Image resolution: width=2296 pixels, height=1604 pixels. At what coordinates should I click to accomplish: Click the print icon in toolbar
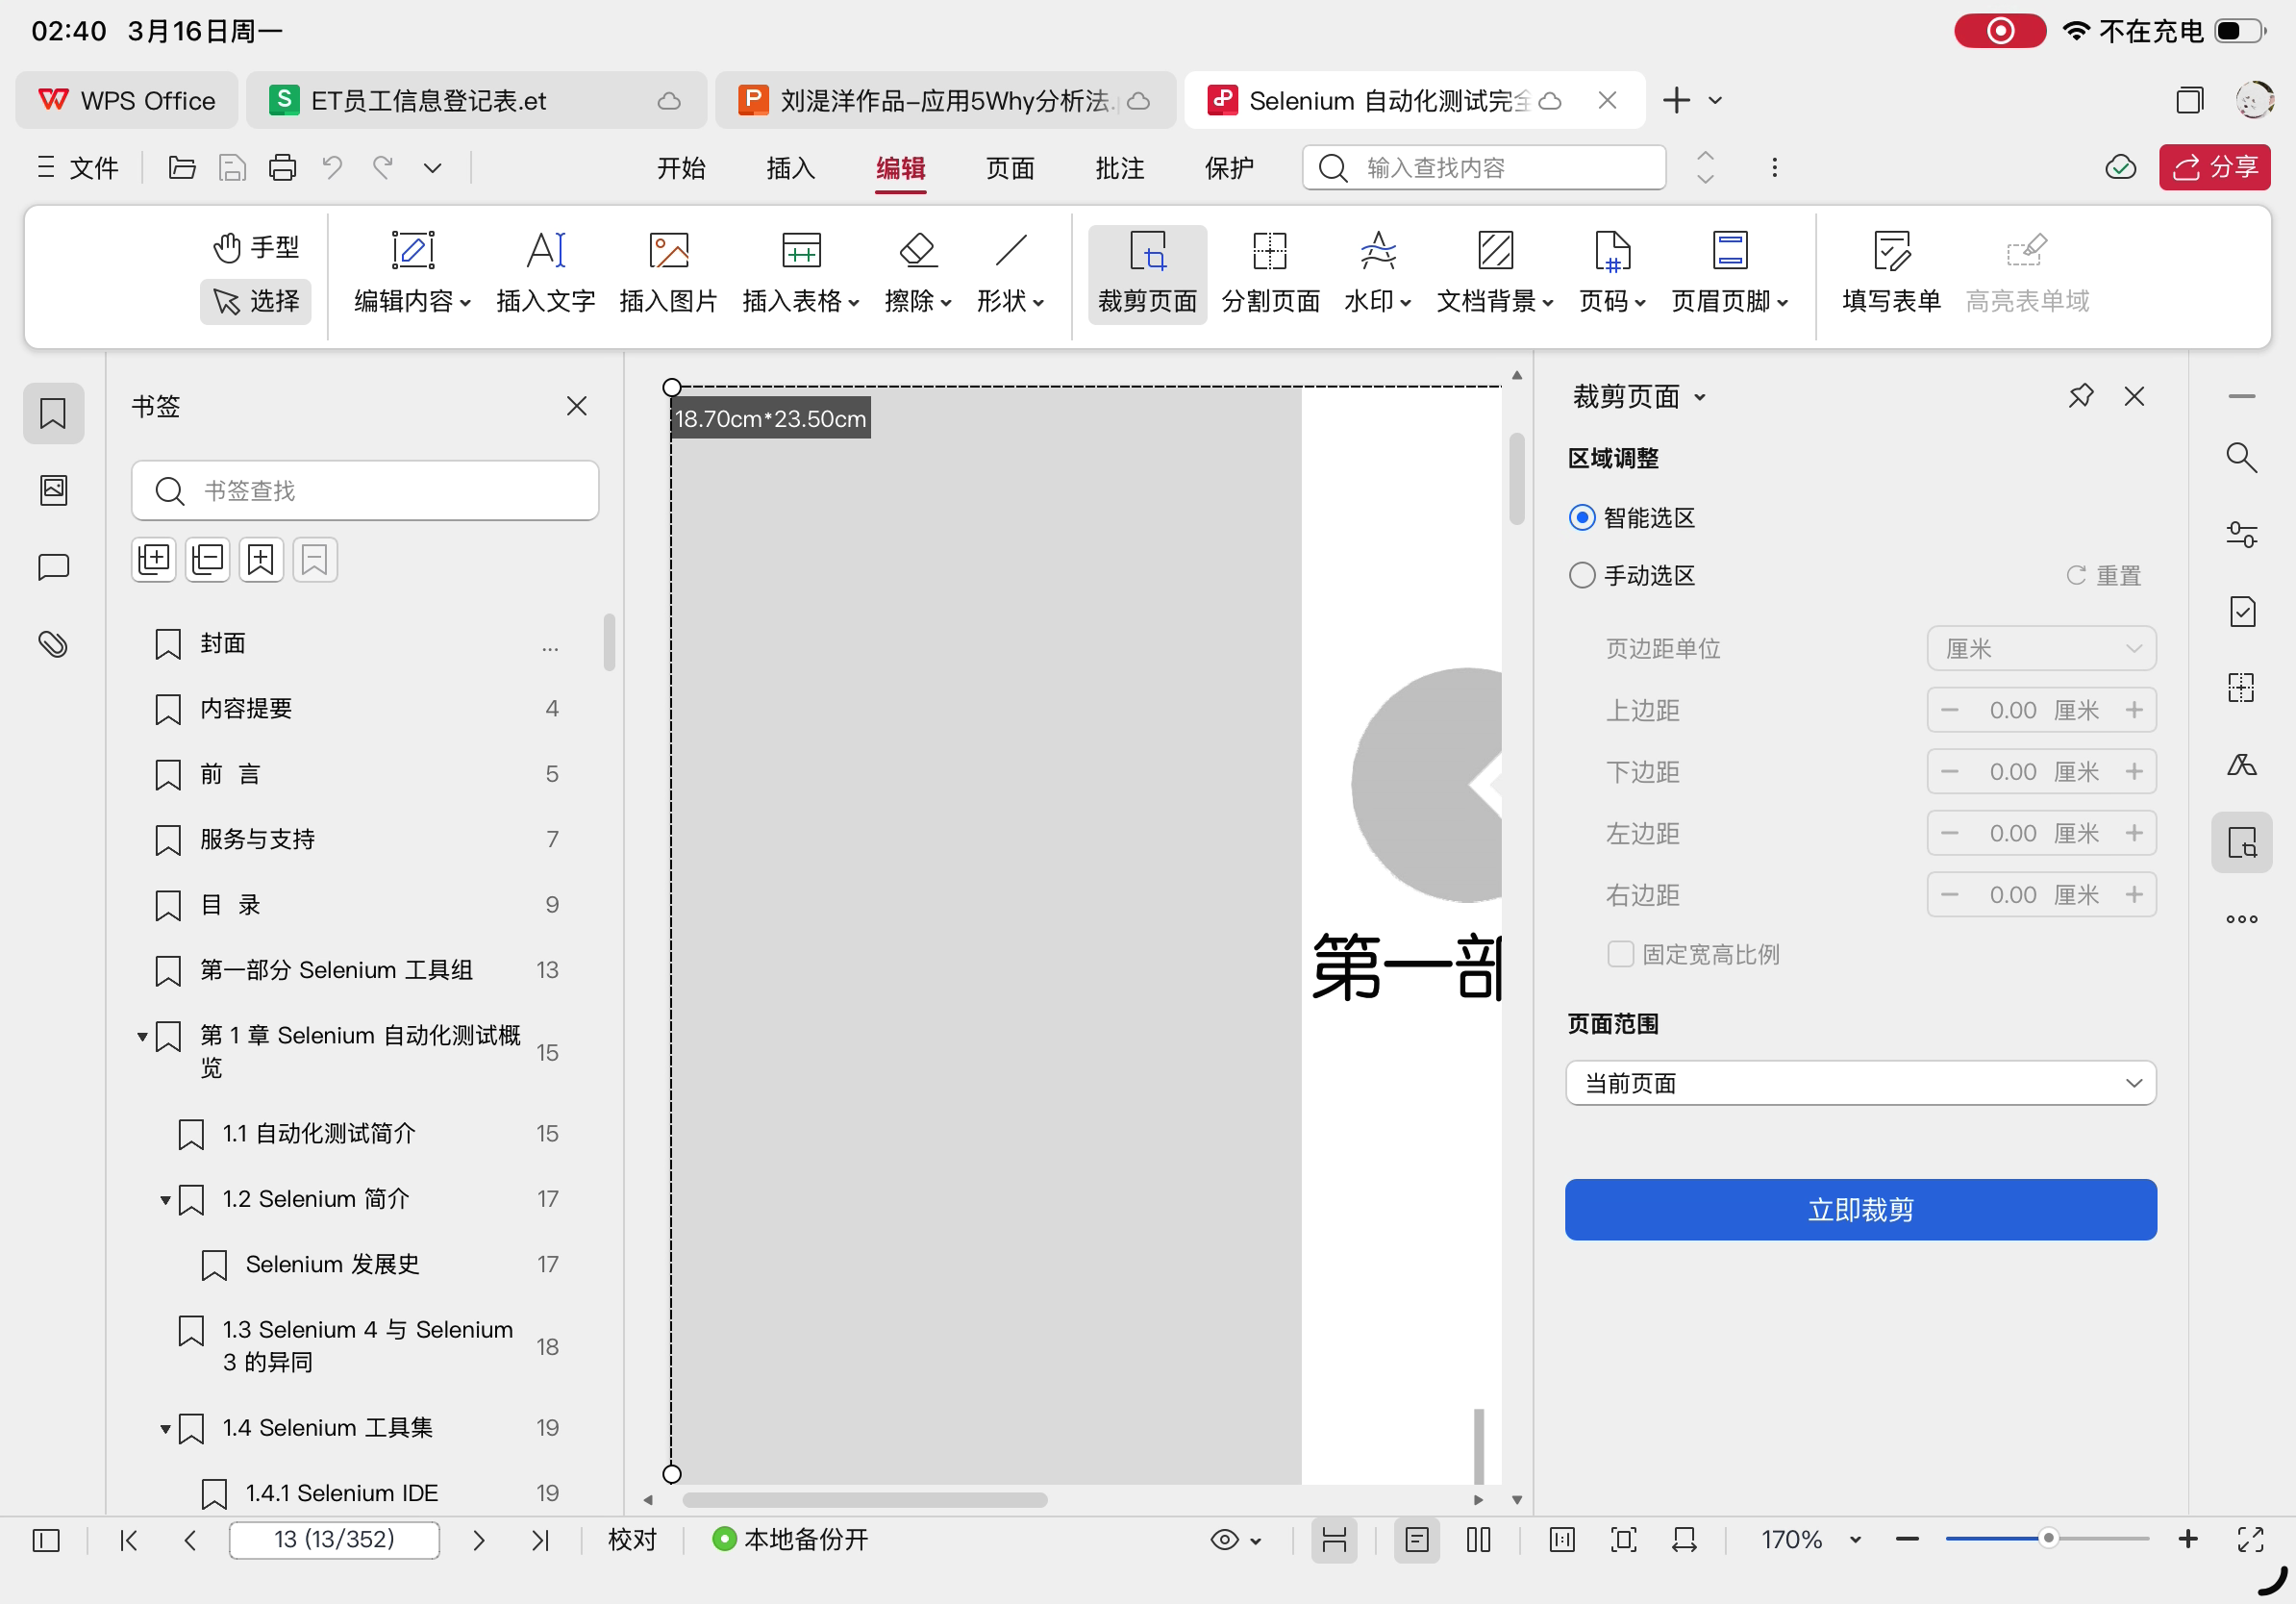(282, 168)
